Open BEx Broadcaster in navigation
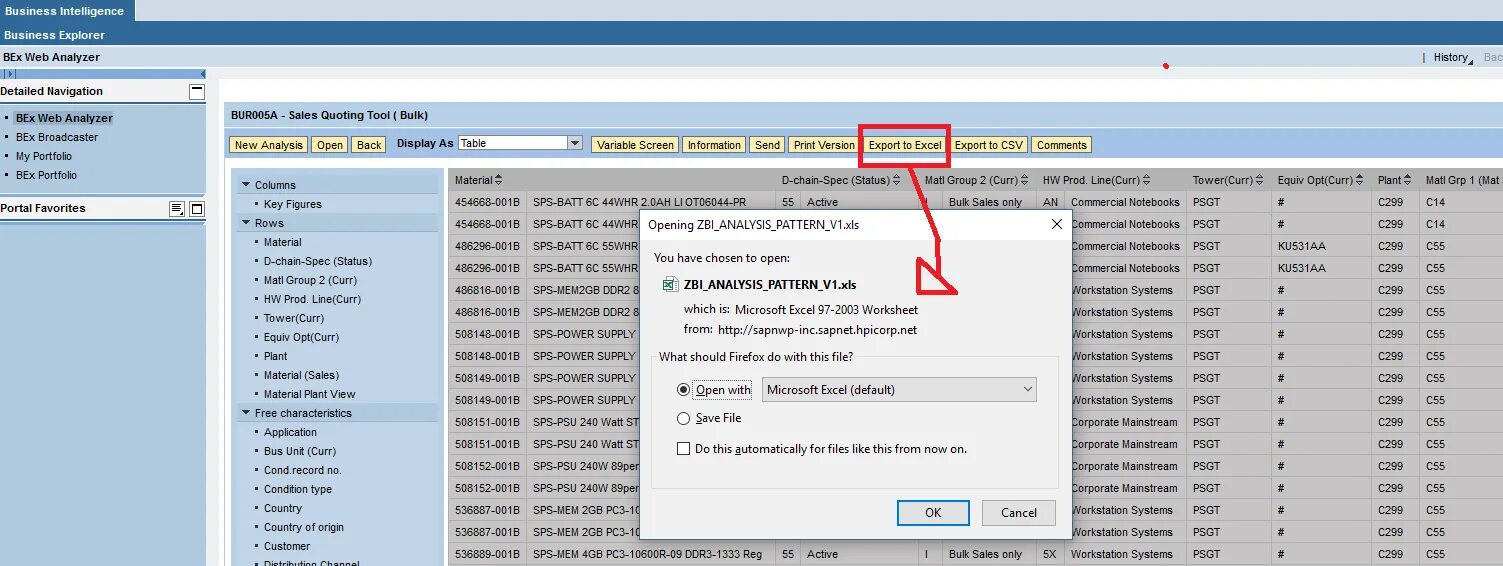The height and width of the screenshot is (566, 1503). tap(57, 137)
